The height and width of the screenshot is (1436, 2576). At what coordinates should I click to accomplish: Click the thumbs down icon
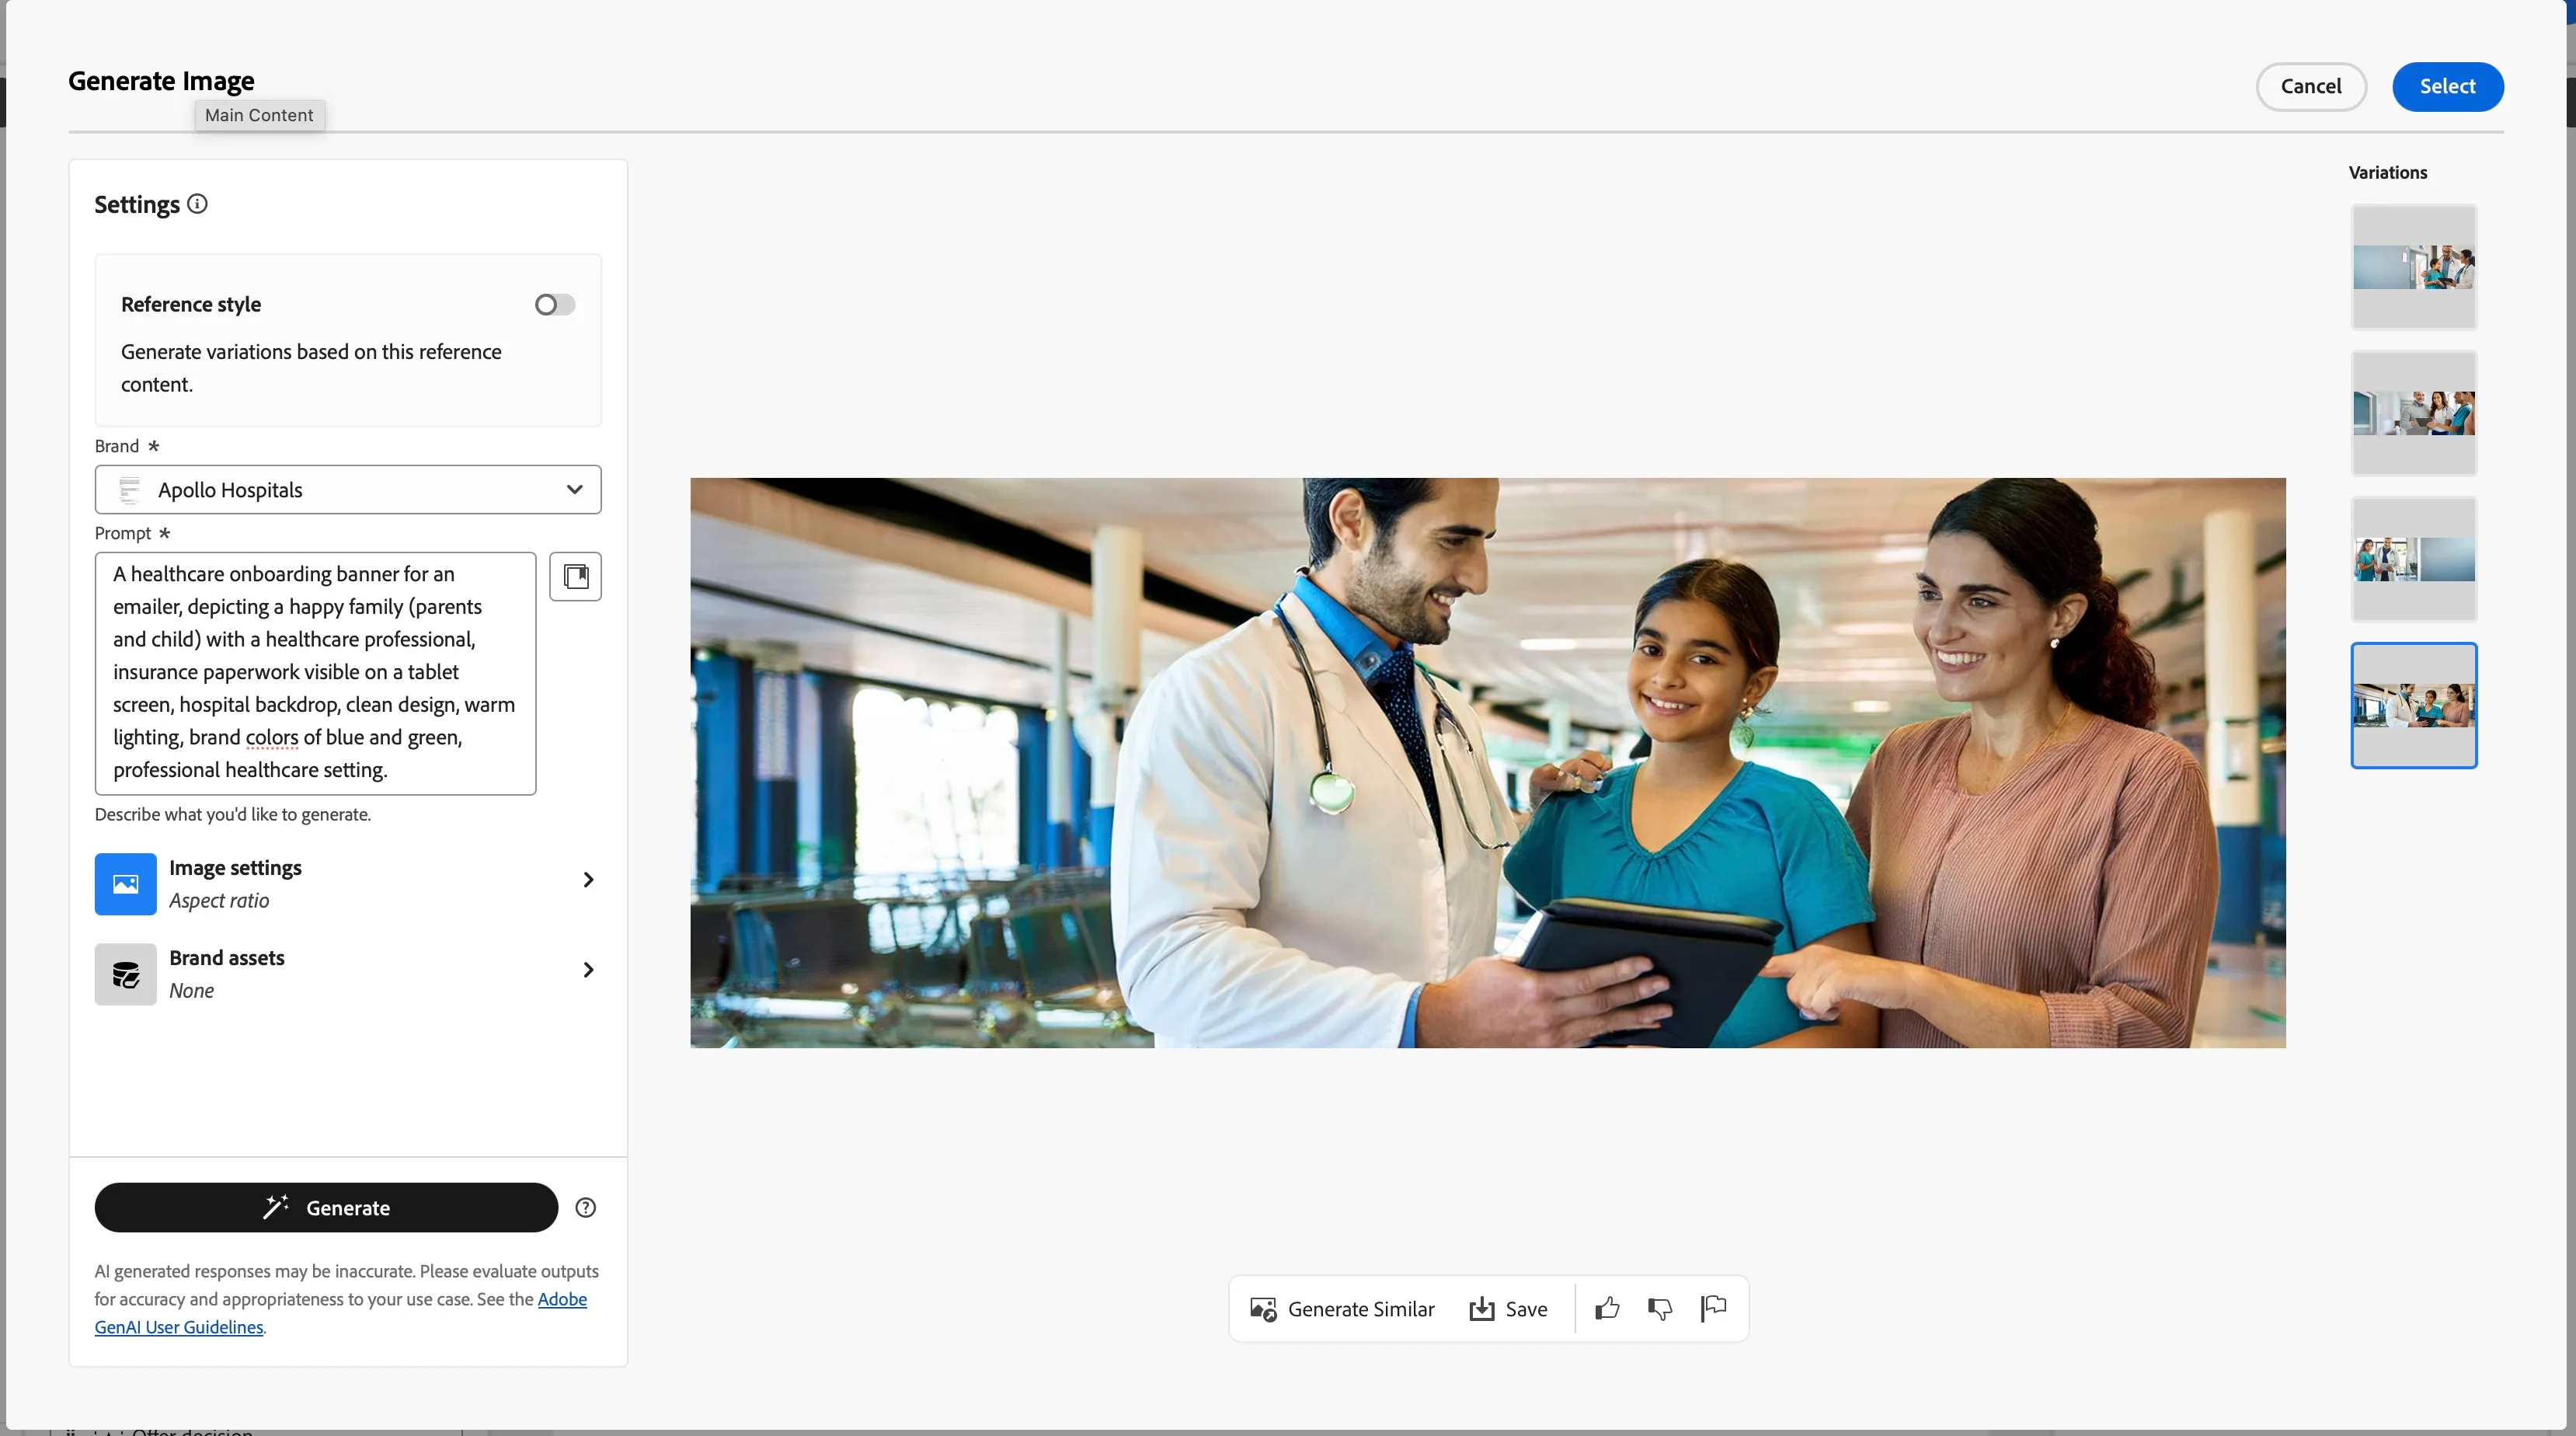(x=1660, y=1308)
